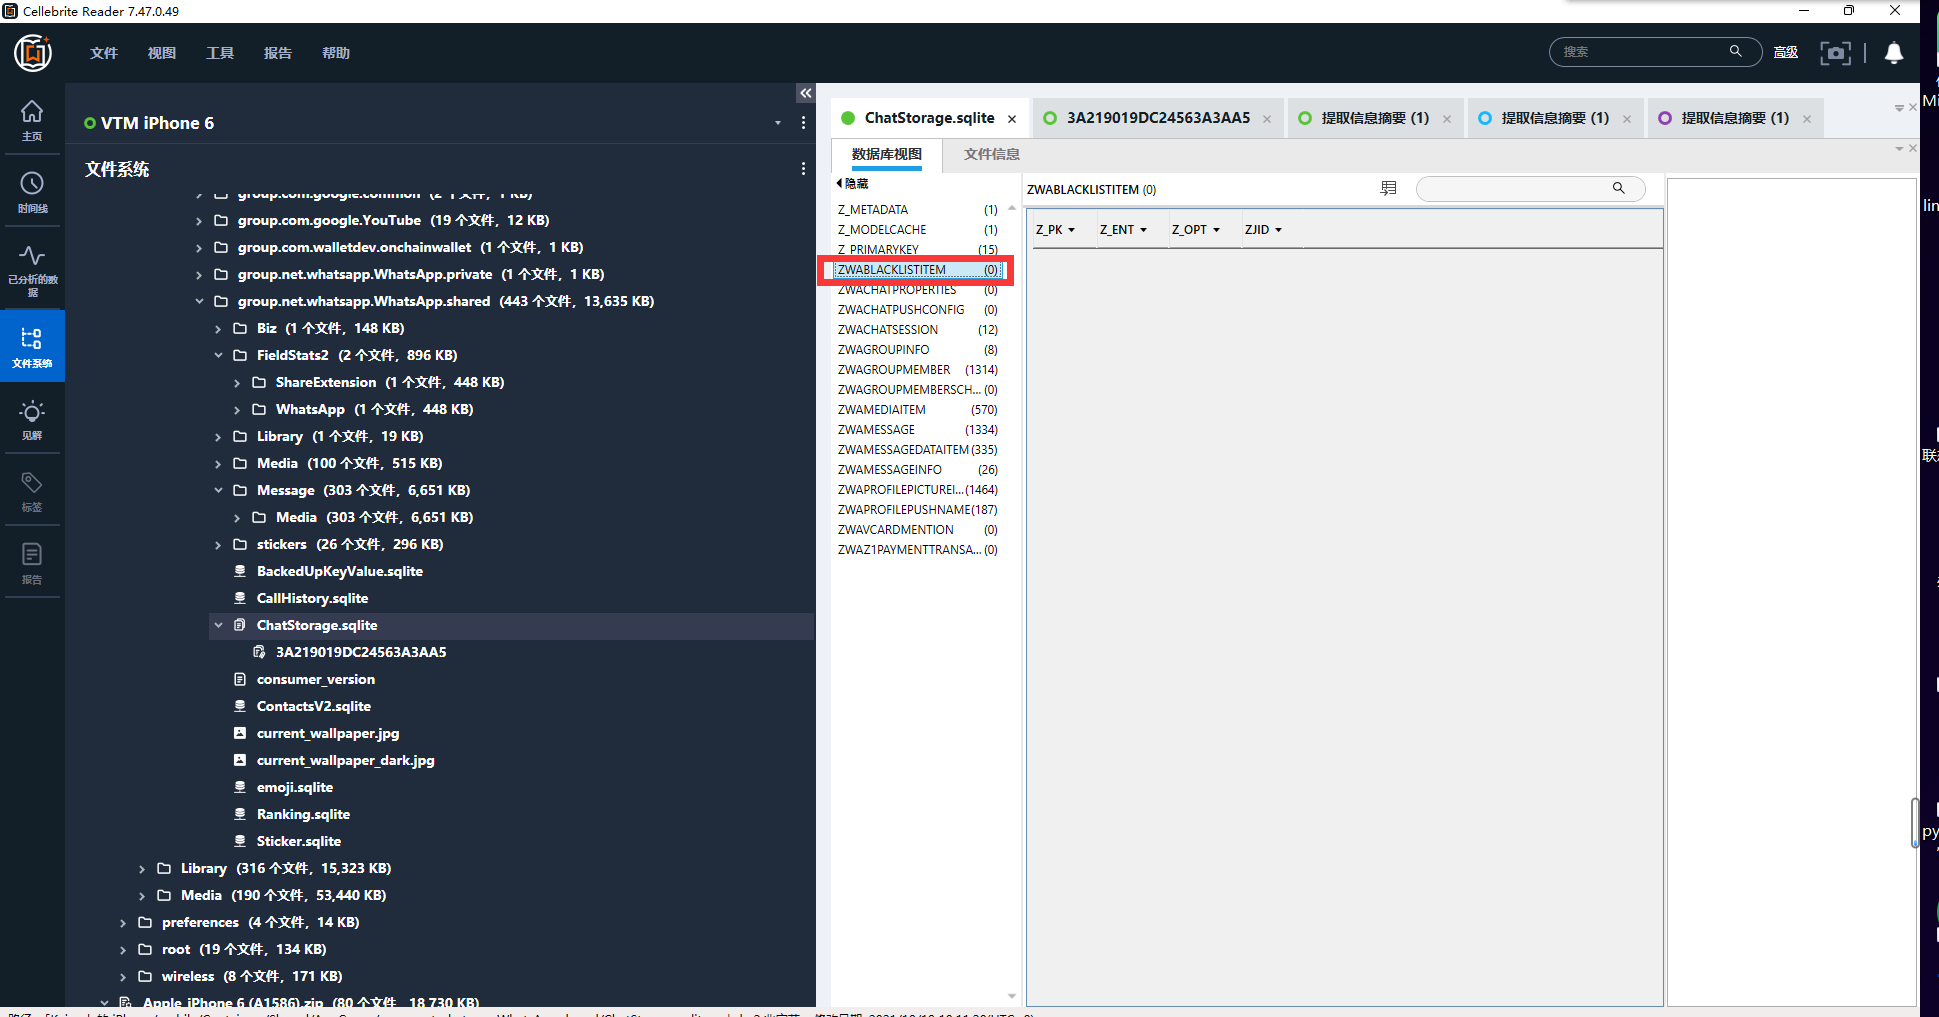Select the CallHistory.sqlite database file

(x=312, y=598)
